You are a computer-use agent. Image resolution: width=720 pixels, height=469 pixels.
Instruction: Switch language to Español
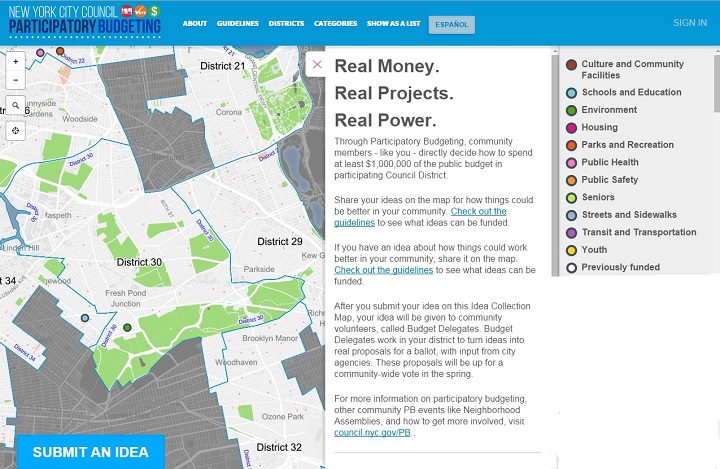coord(452,23)
